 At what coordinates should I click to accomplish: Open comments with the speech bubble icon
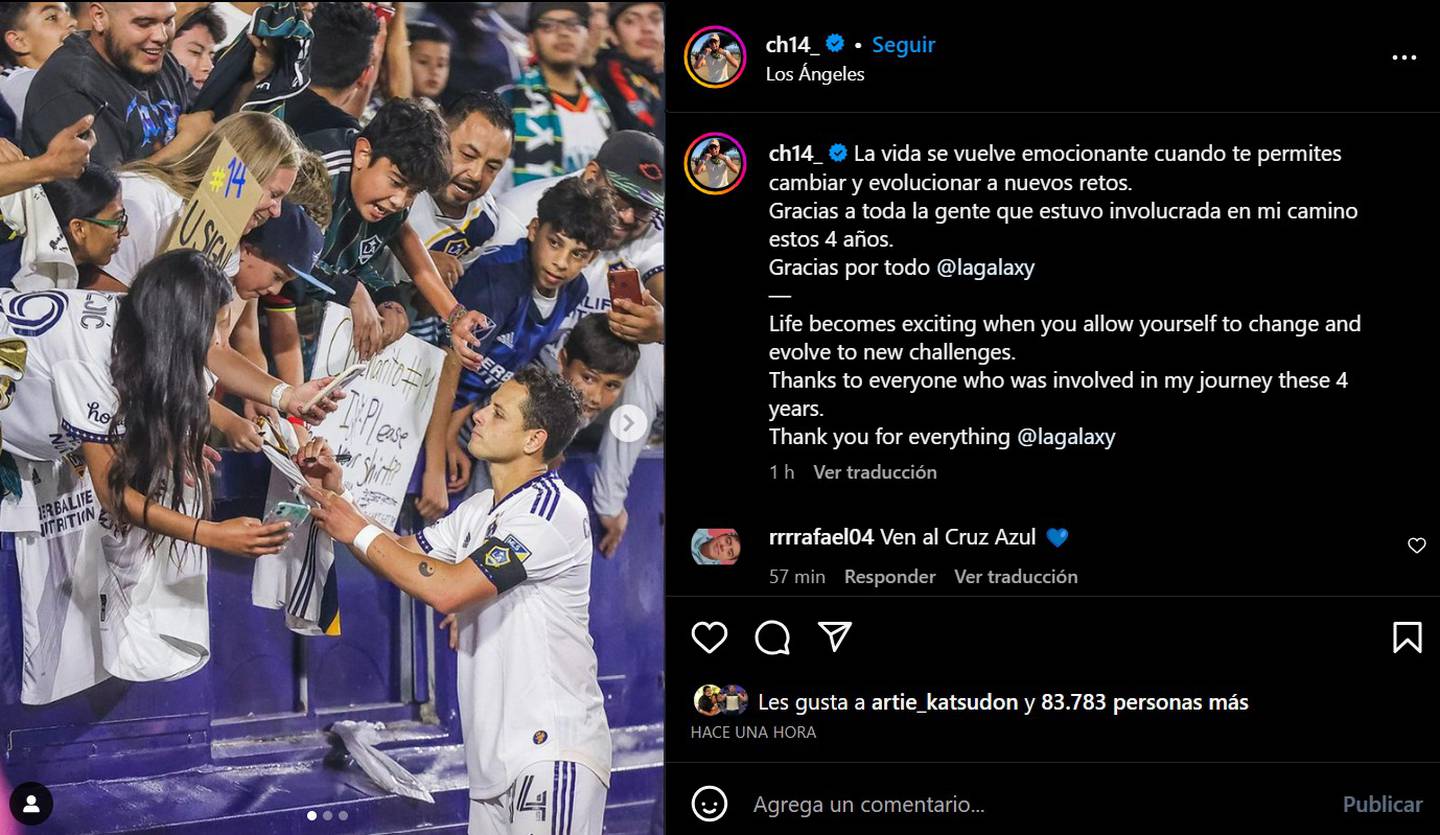[x=772, y=637]
